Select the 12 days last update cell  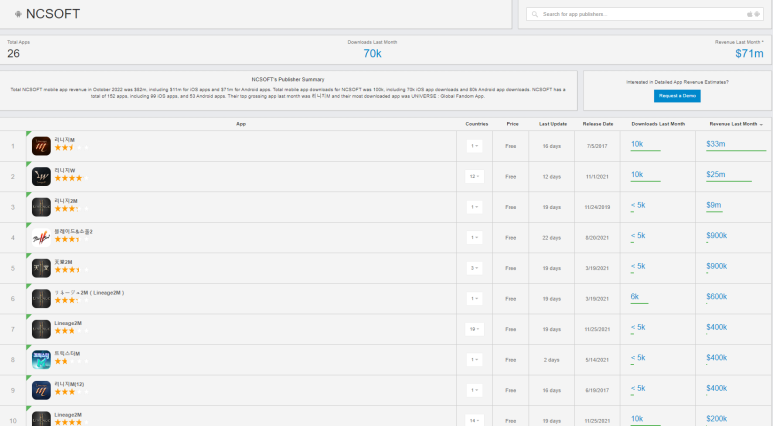tap(551, 177)
